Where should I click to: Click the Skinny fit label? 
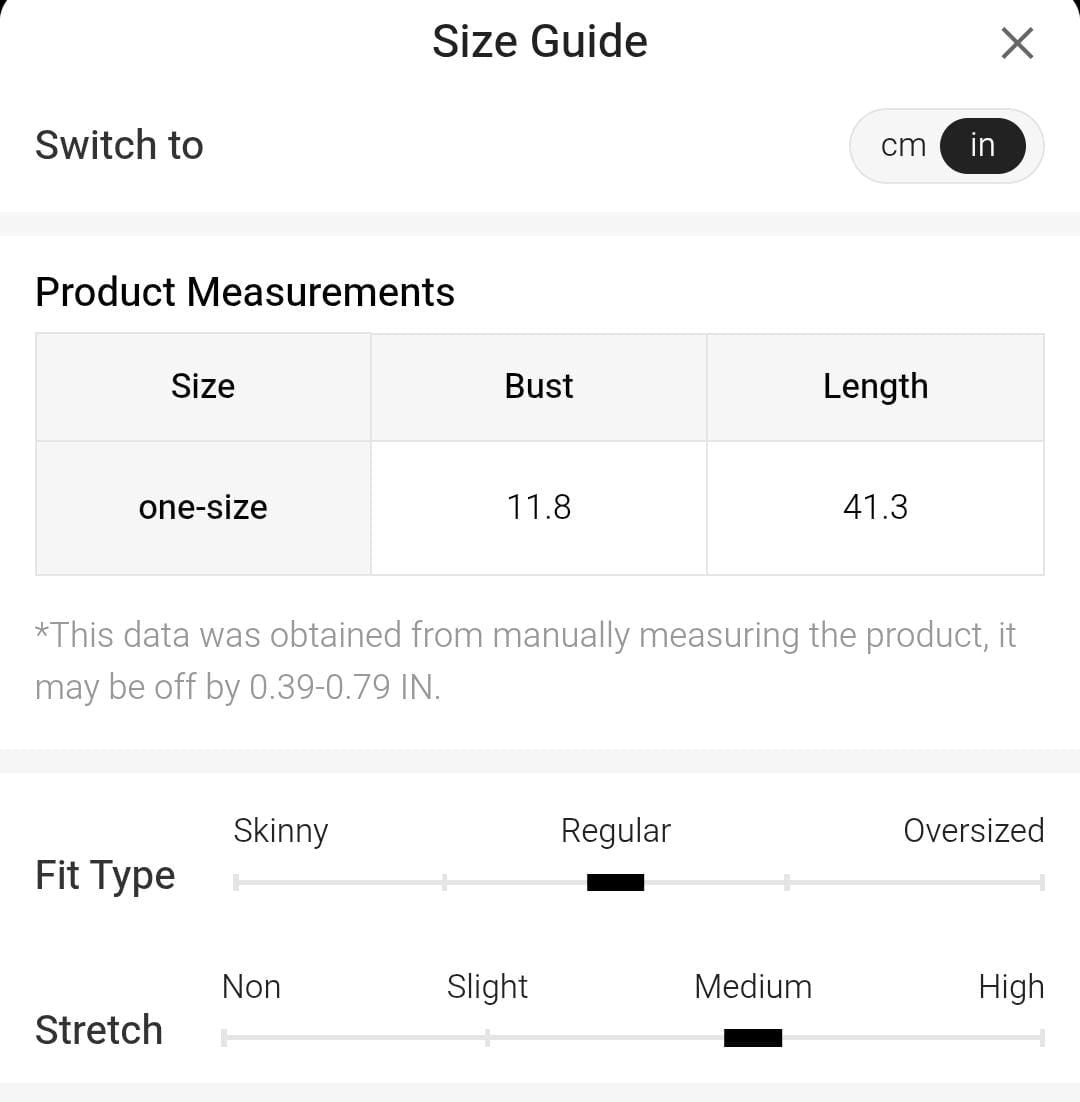(281, 831)
